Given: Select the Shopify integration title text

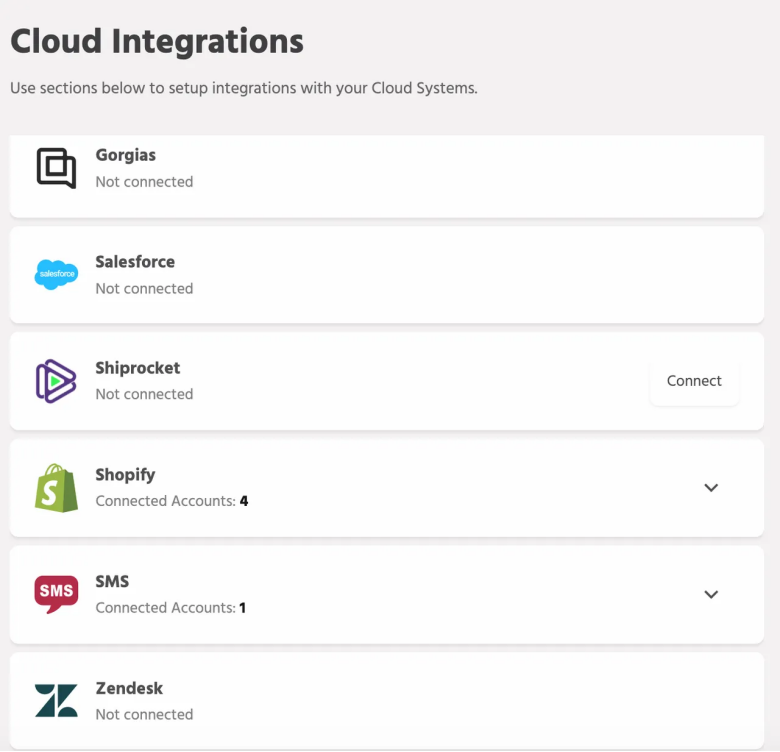Looking at the screenshot, I should point(125,475).
